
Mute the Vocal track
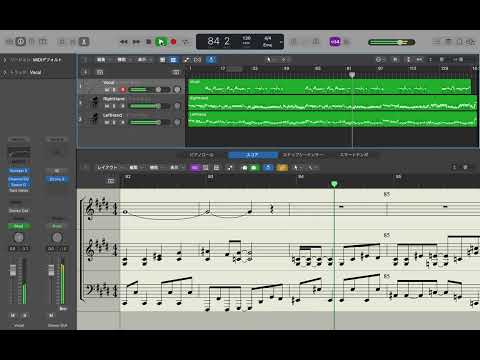[107, 90]
